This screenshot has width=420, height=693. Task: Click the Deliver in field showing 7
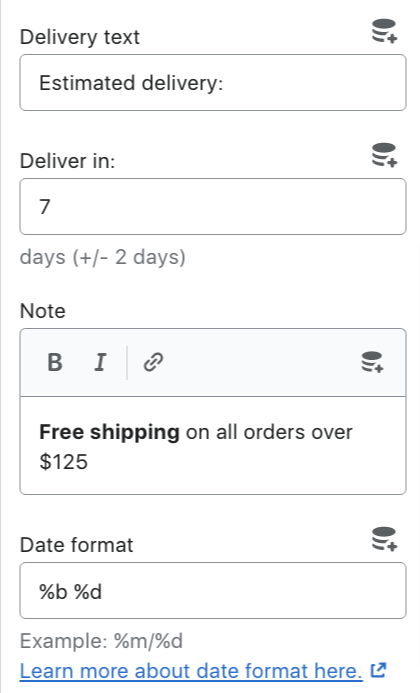coord(213,206)
